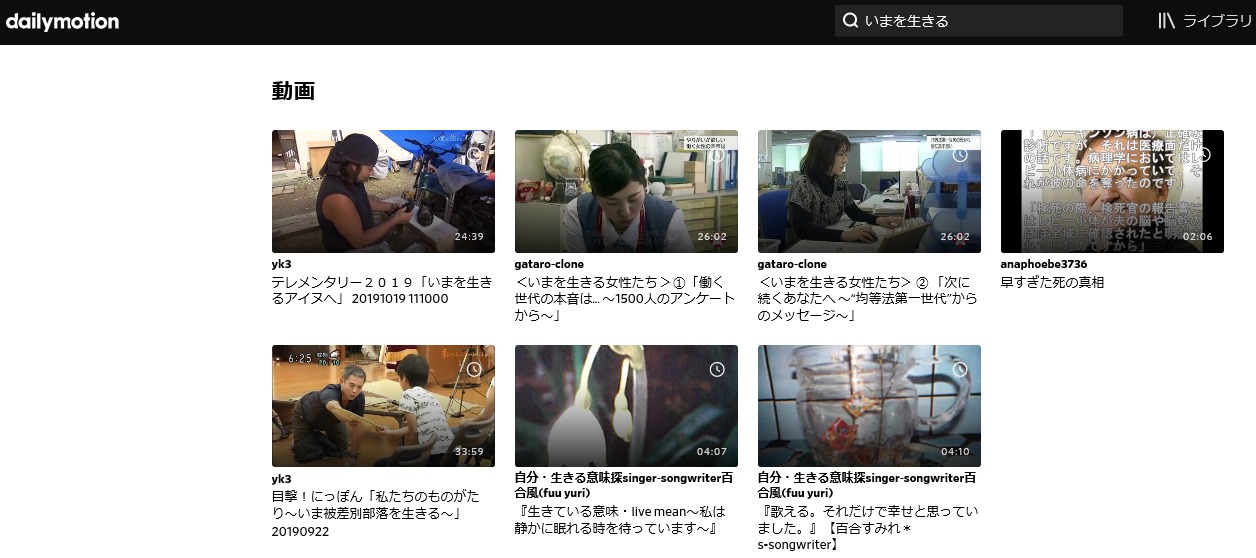Click title ＜いまを生きる女性たち＞②「次に続くあなたへ
Screen dimensions: 1256x558
pos(866,299)
